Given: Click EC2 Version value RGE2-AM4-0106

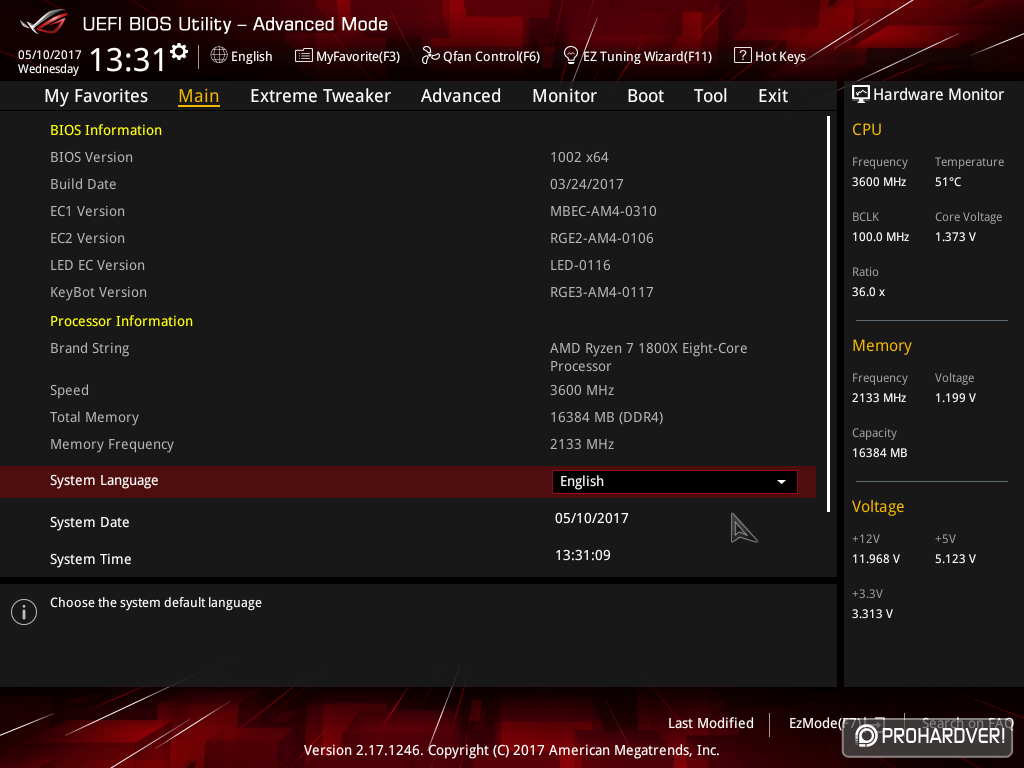Looking at the screenshot, I should pos(601,238).
